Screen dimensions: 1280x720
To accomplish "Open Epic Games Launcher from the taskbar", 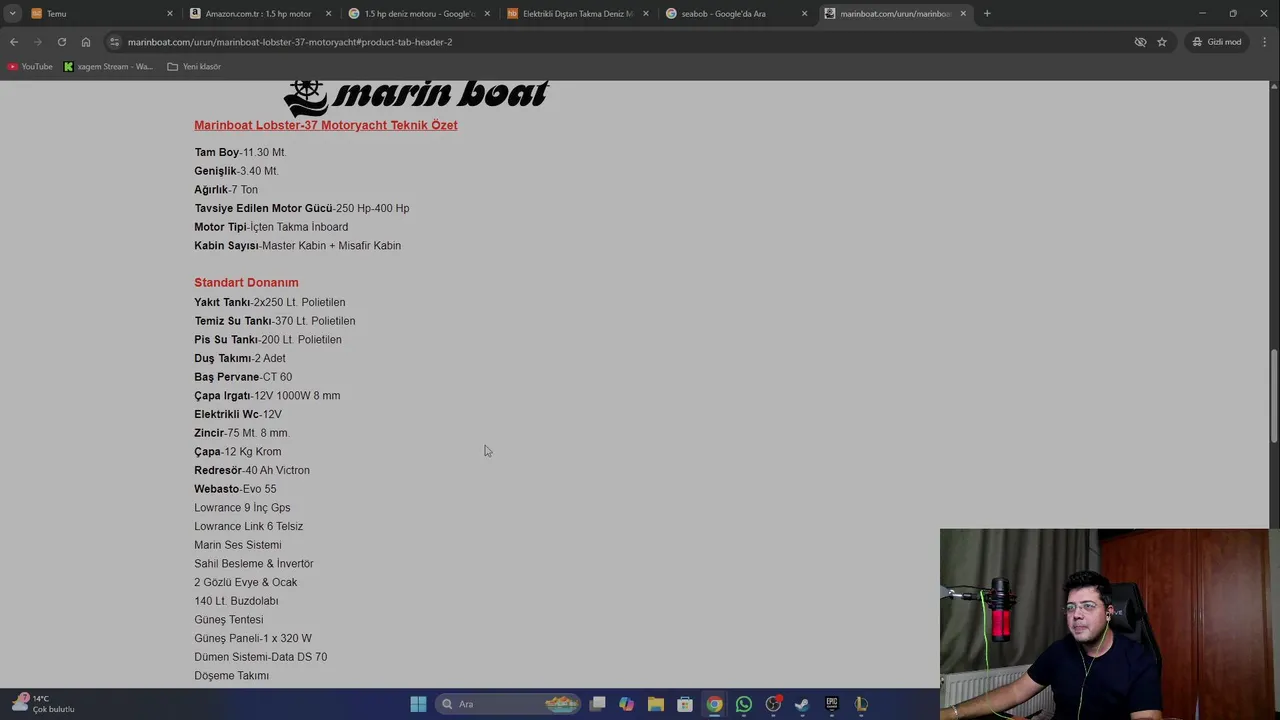I will [831, 704].
